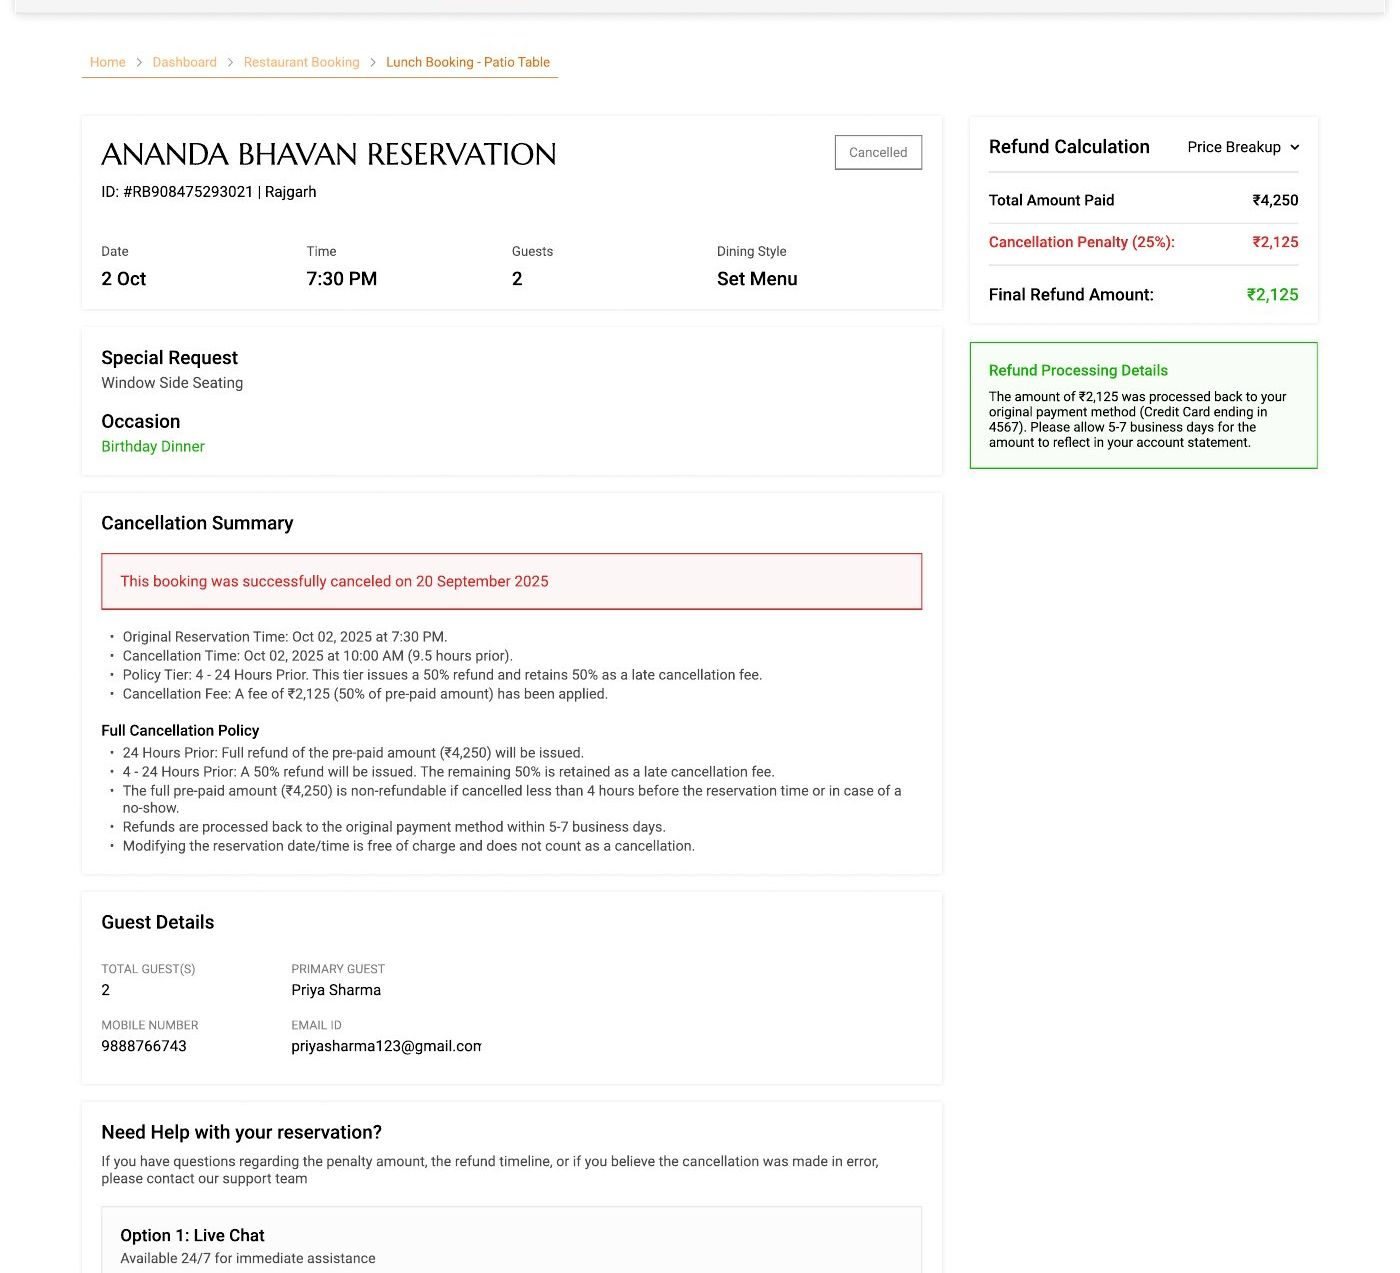Click the Cancellation Penalty (25%) label
Image resolution: width=1400 pixels, height=1273 pixels.
[x=1081, y=242]
